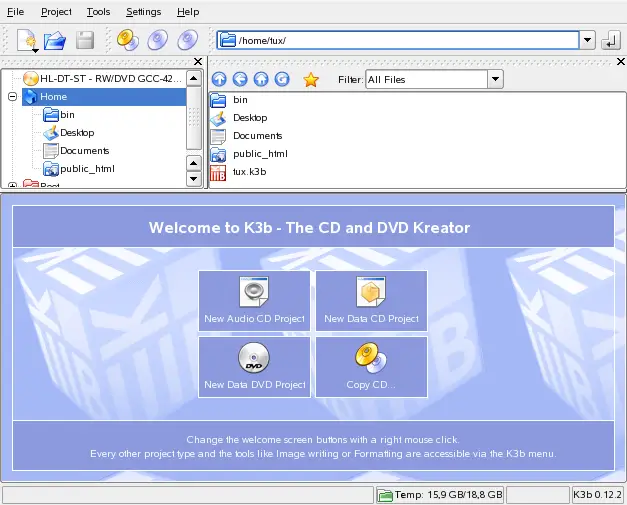Select the HL-DT-ST RW/DVD drive item
The image size is (627, 505).
[x=105, y=78]
